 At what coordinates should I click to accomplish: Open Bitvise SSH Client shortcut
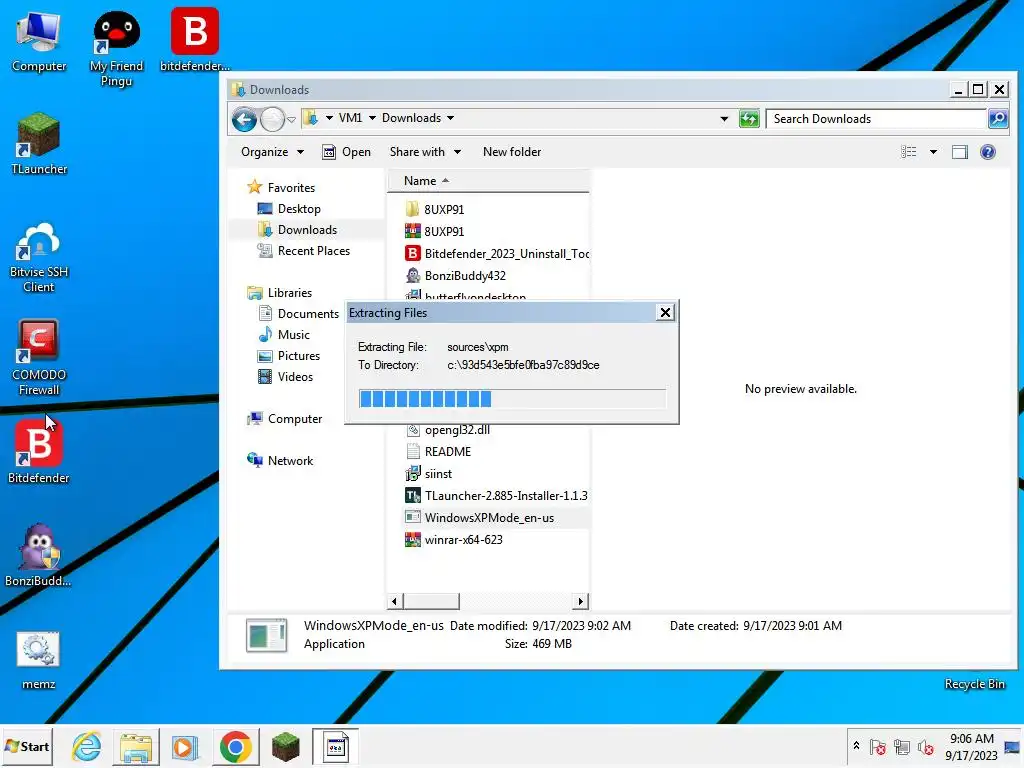[x=39, y=258]
